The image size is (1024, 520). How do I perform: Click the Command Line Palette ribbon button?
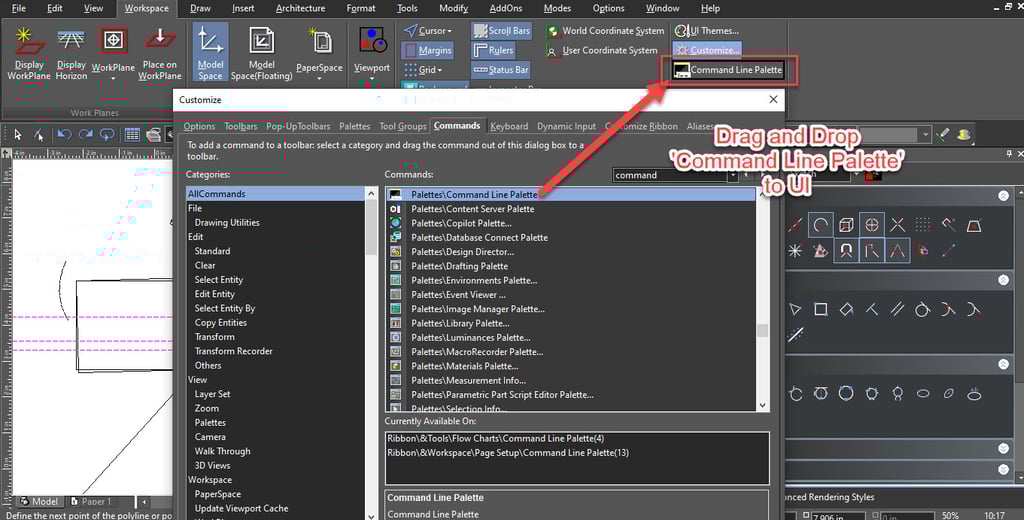click(x=728, y=70)
